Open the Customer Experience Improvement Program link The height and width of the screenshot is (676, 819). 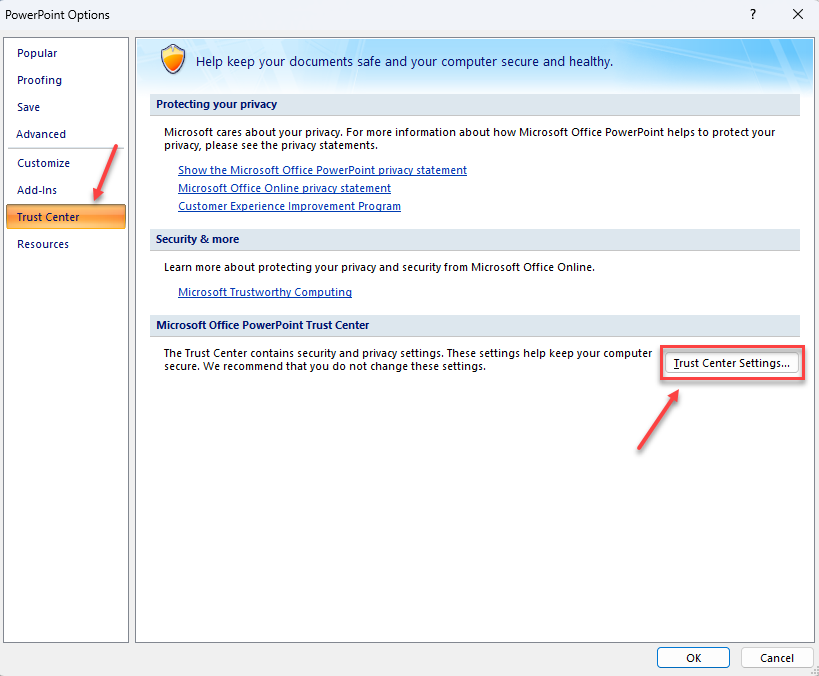[x=289, y=206]
